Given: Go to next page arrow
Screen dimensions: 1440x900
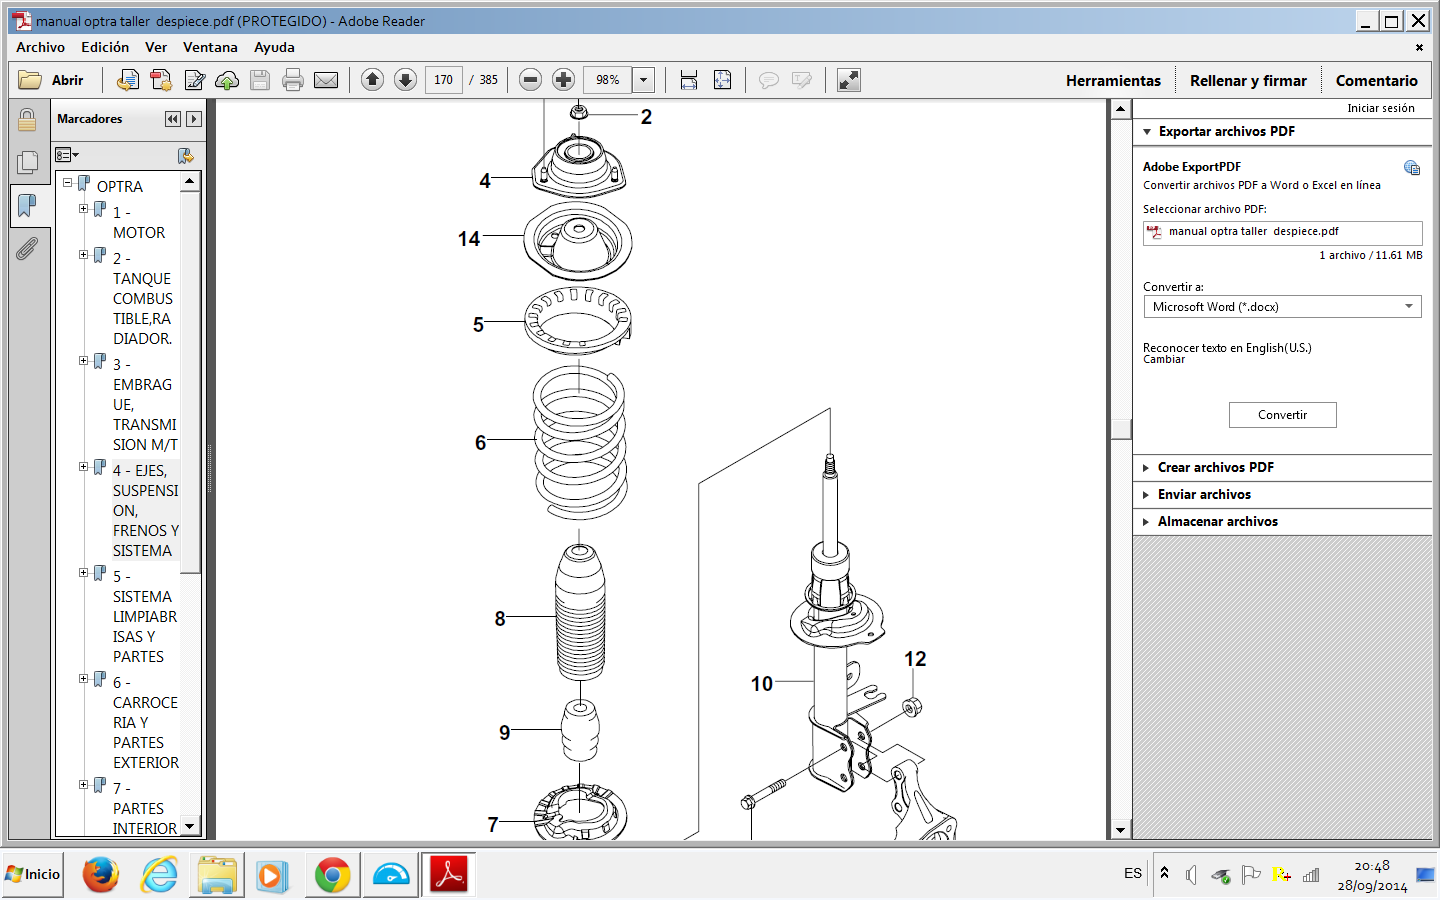Looking at the screenshot, I should tap(405, 80).
